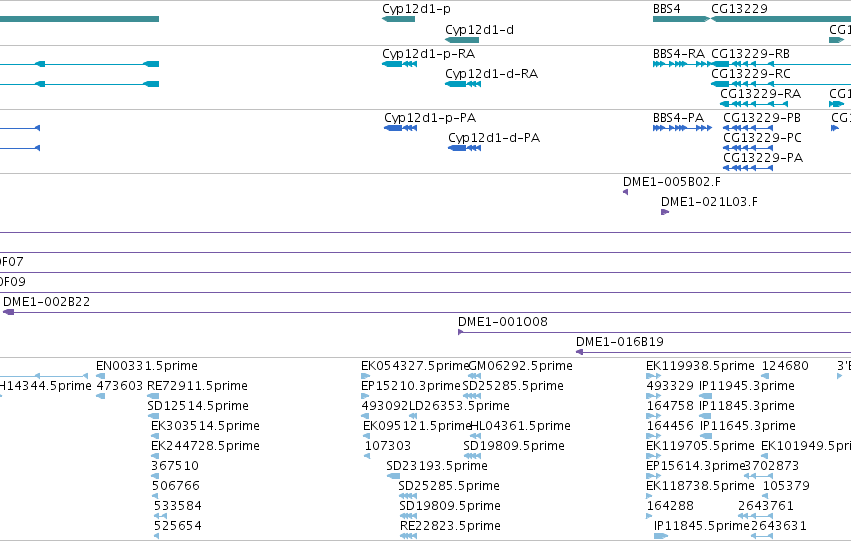851x541 pixels.
Task: Select feature 107303
Action: pos(388,446)
